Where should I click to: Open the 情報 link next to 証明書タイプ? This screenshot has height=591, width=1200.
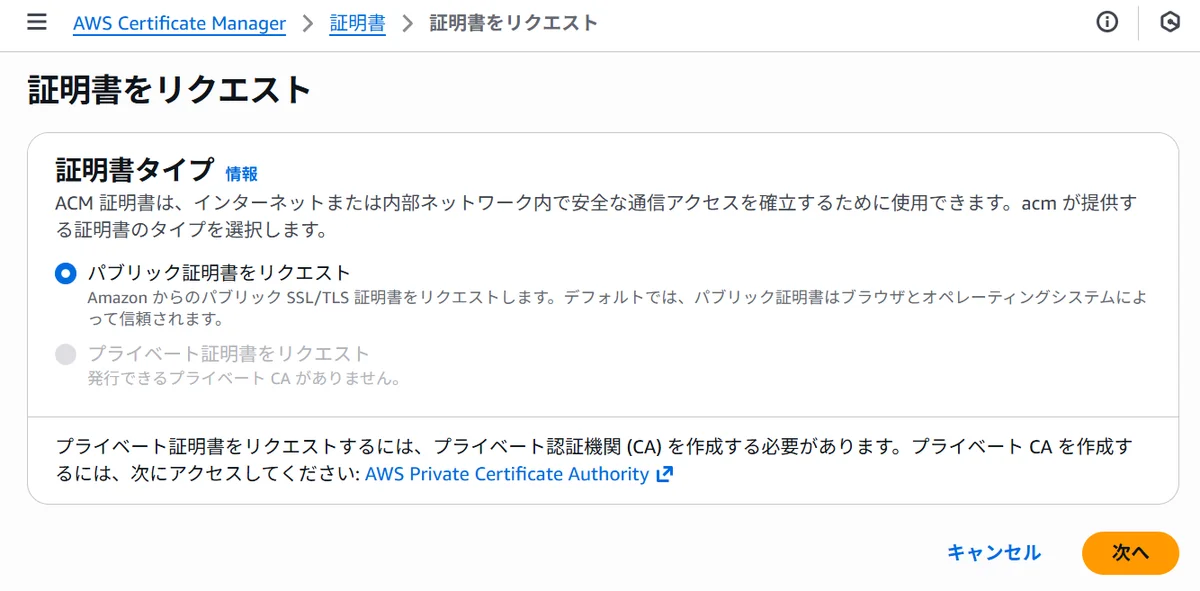[241, 173]
